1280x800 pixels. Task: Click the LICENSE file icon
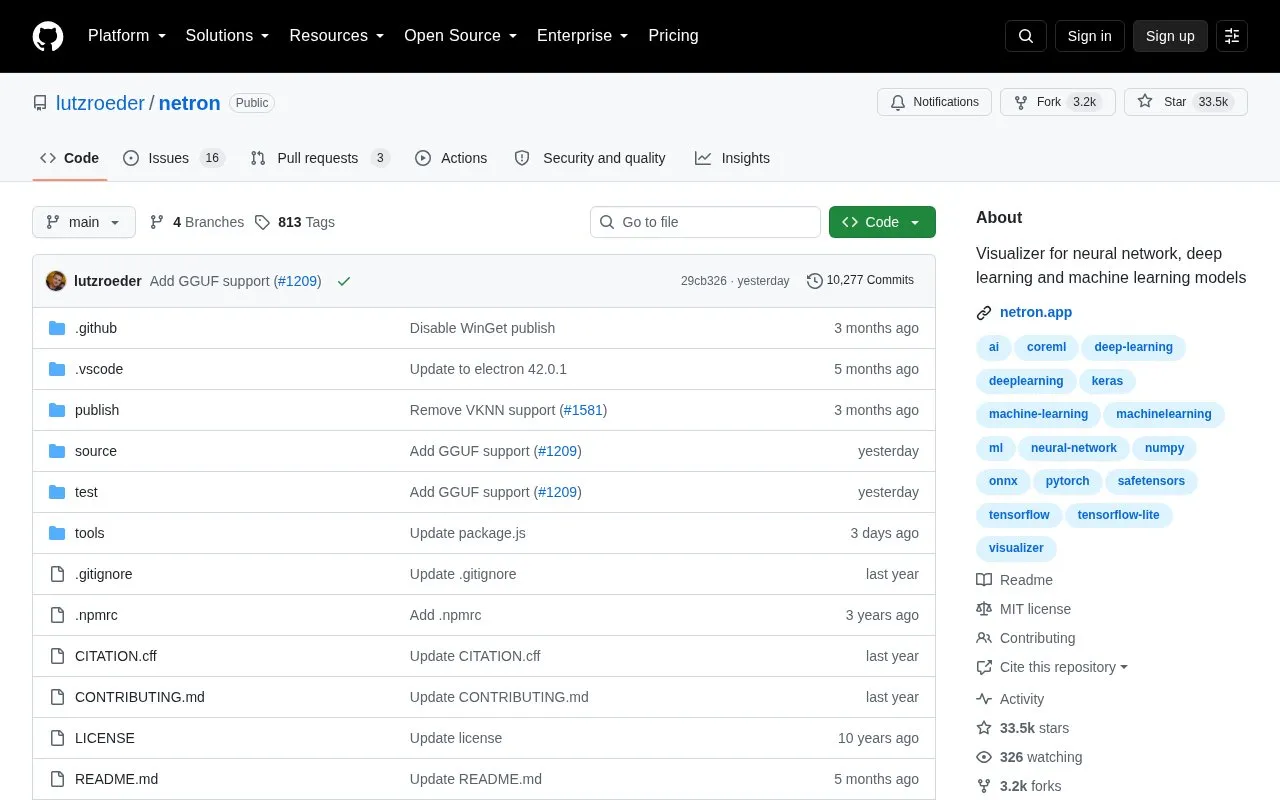pos(57,738)
